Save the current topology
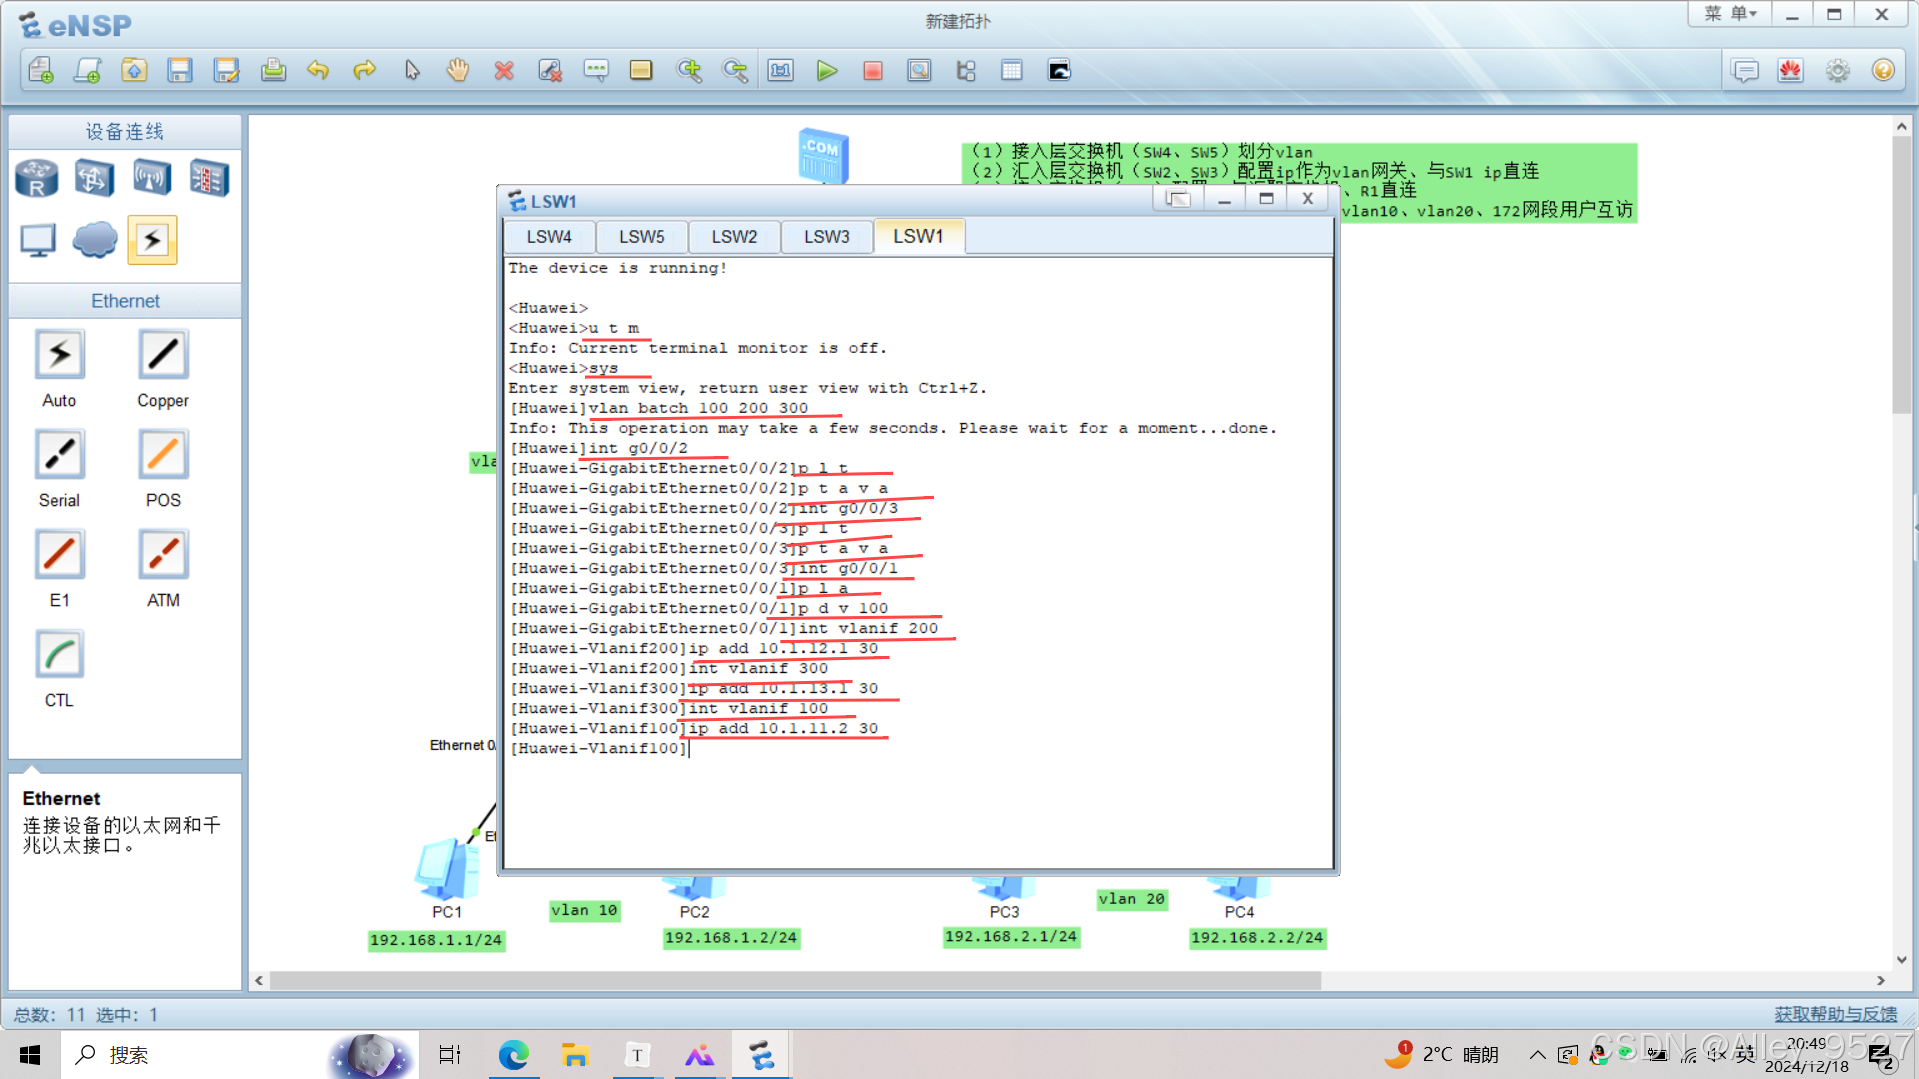This screenshot has width=1919, height=1079. click(x=180, y=70)
